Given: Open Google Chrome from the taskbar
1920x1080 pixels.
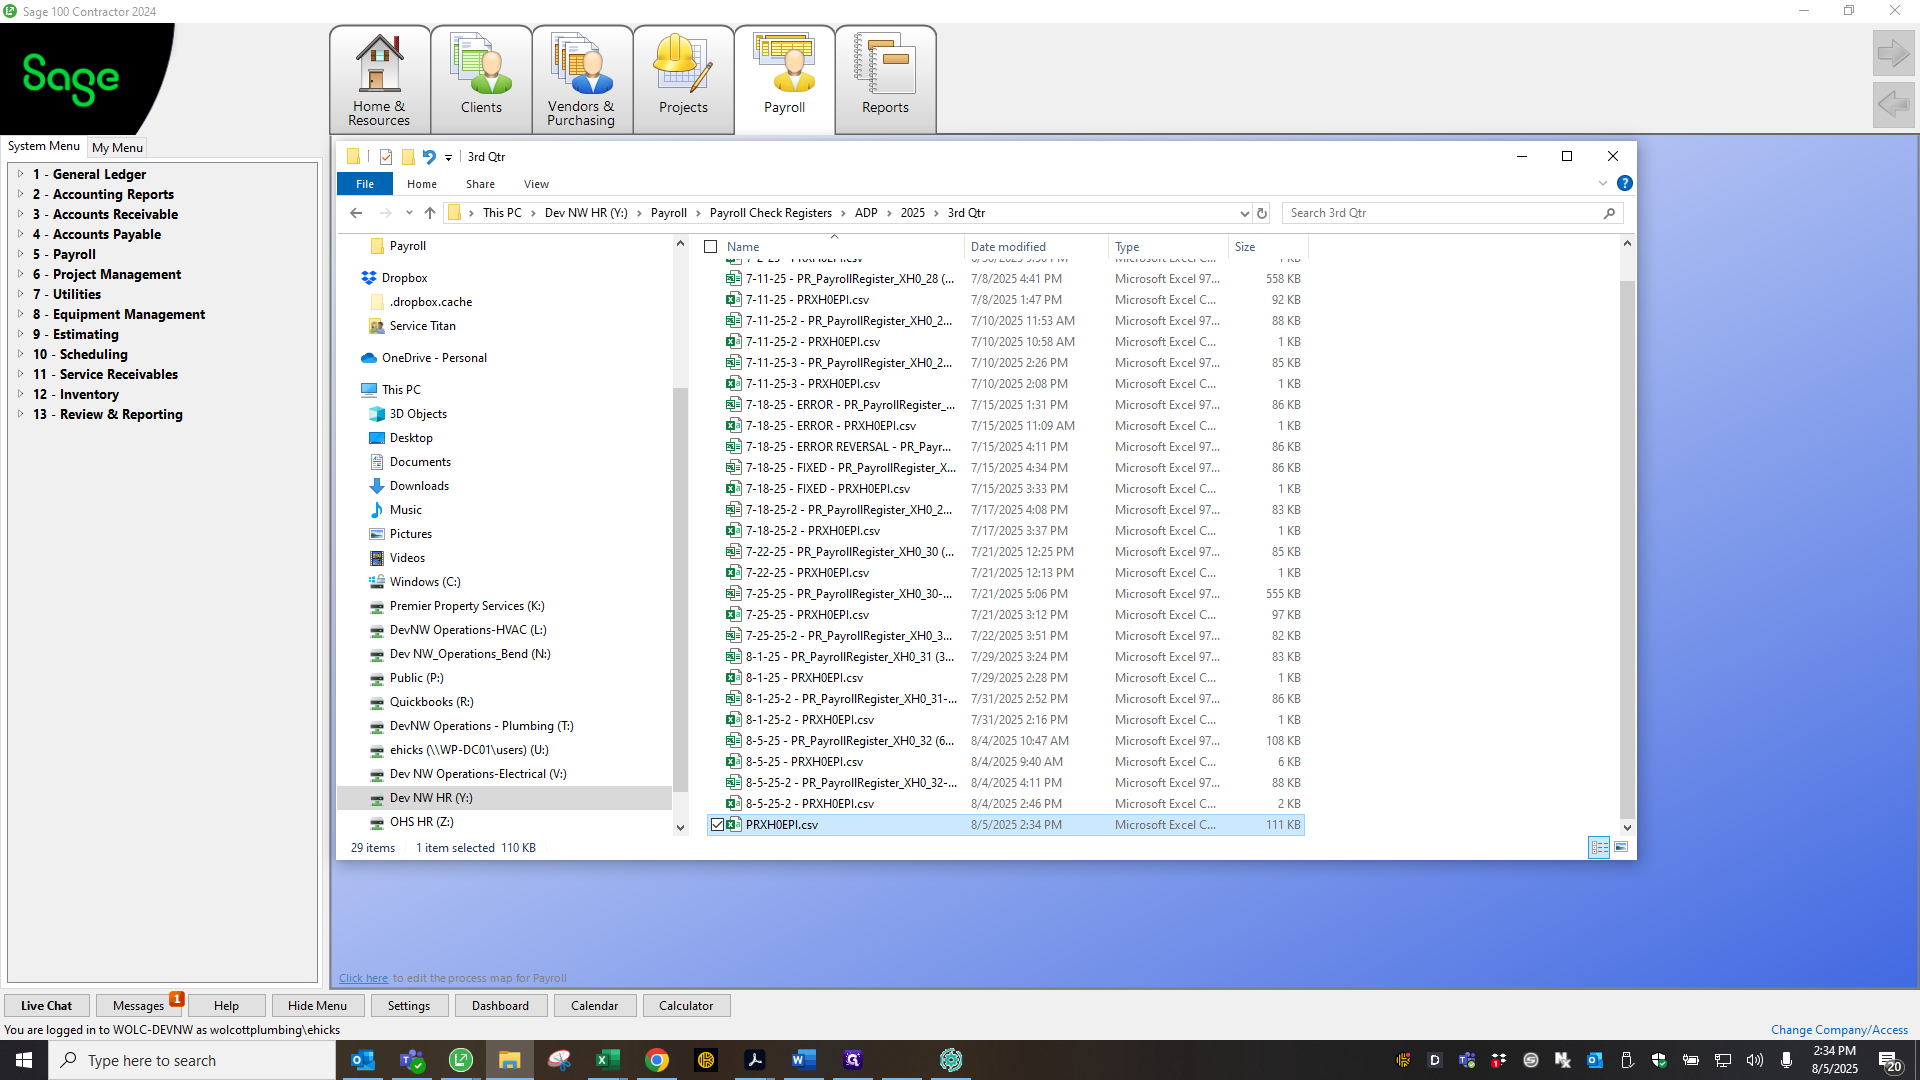Looking at the screenshot, I should (657, 1060).
